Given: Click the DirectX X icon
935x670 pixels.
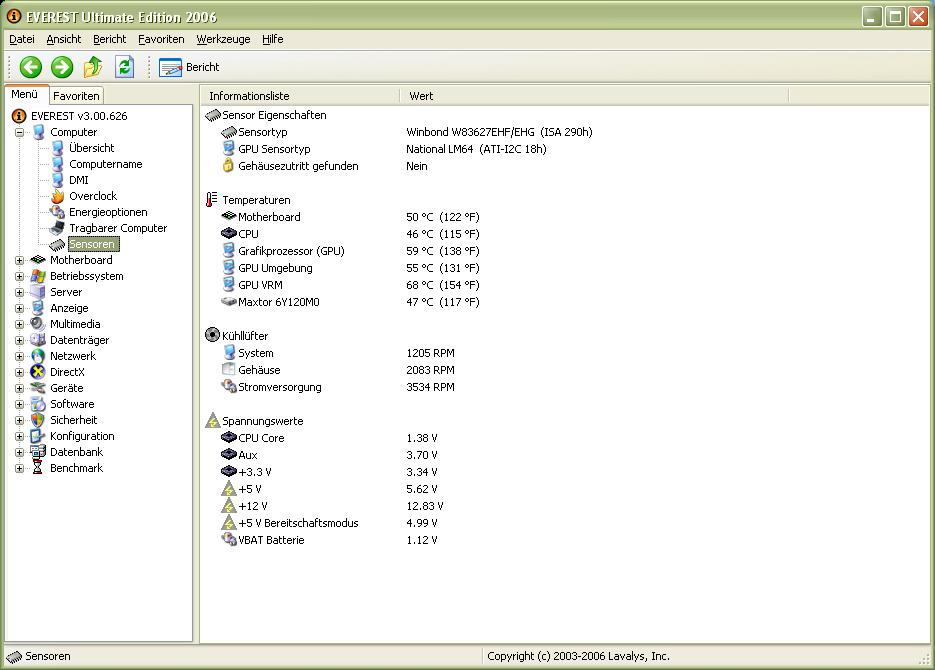Looking at the screenshot, I should click(38, 372).
